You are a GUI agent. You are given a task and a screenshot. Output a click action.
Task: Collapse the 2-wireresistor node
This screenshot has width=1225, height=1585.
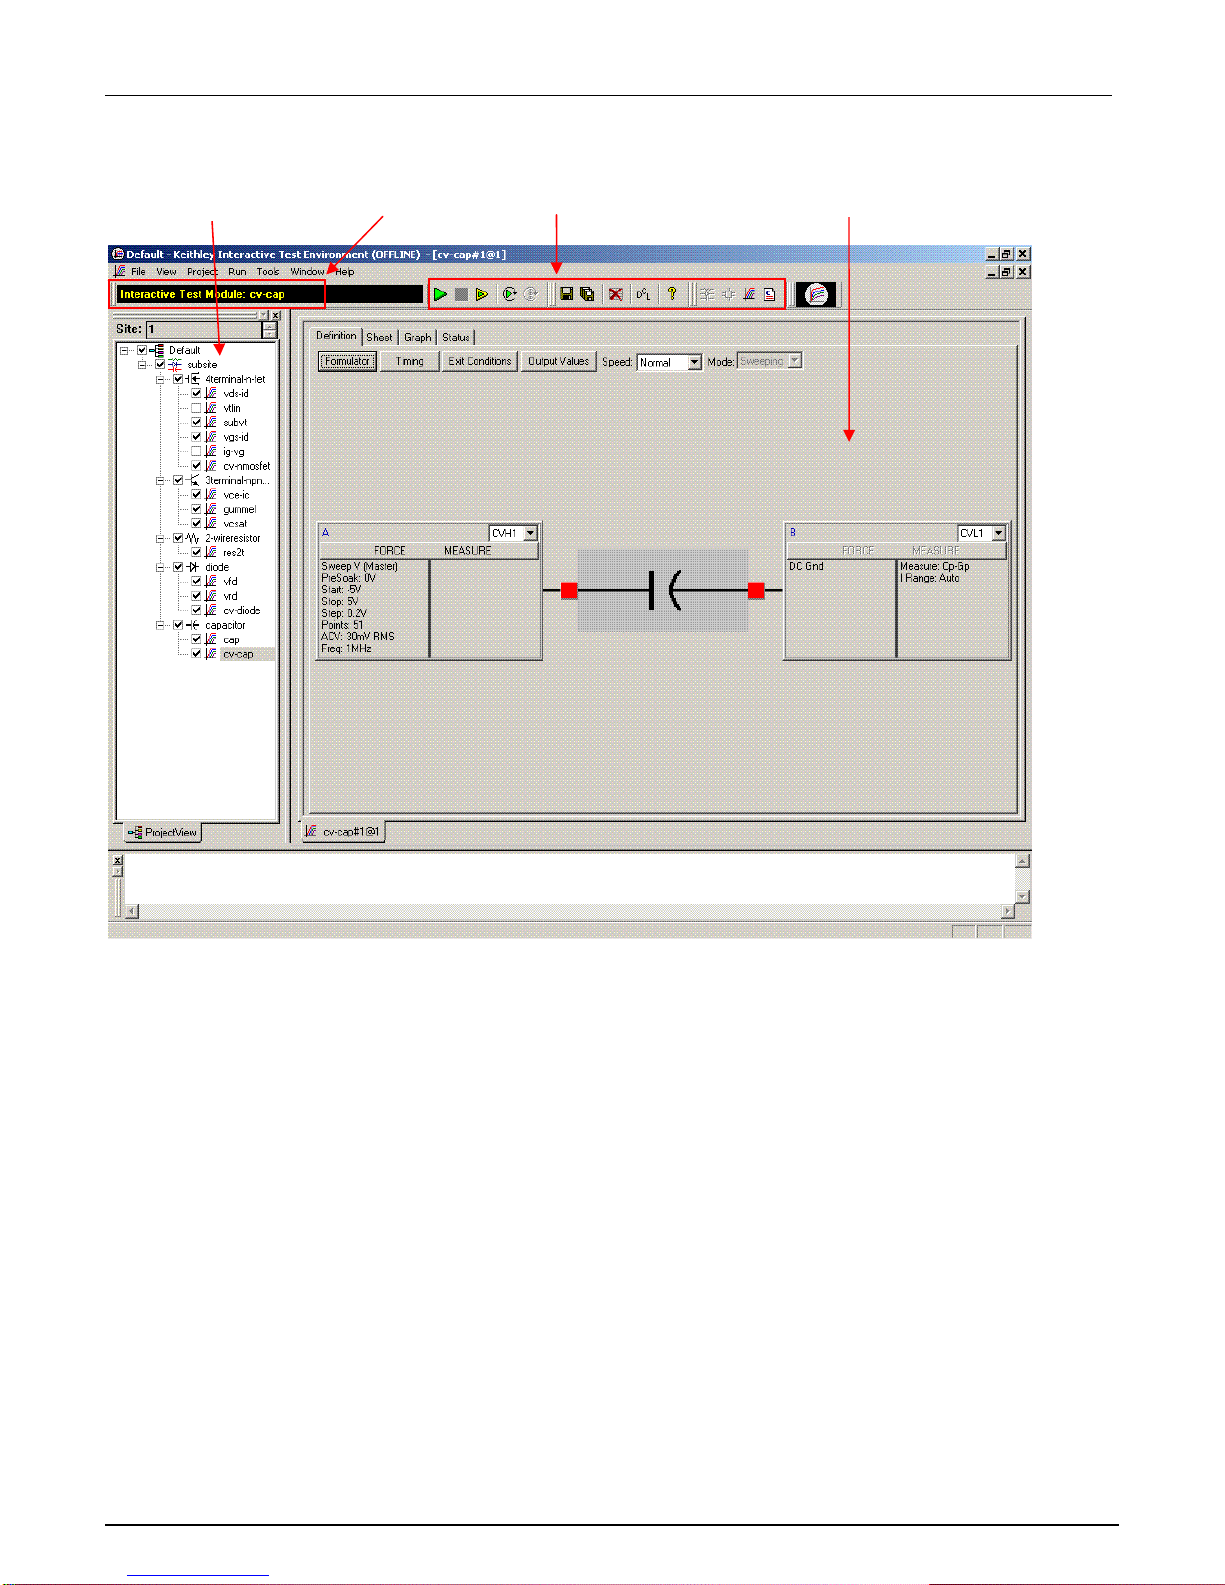[160, 538]
